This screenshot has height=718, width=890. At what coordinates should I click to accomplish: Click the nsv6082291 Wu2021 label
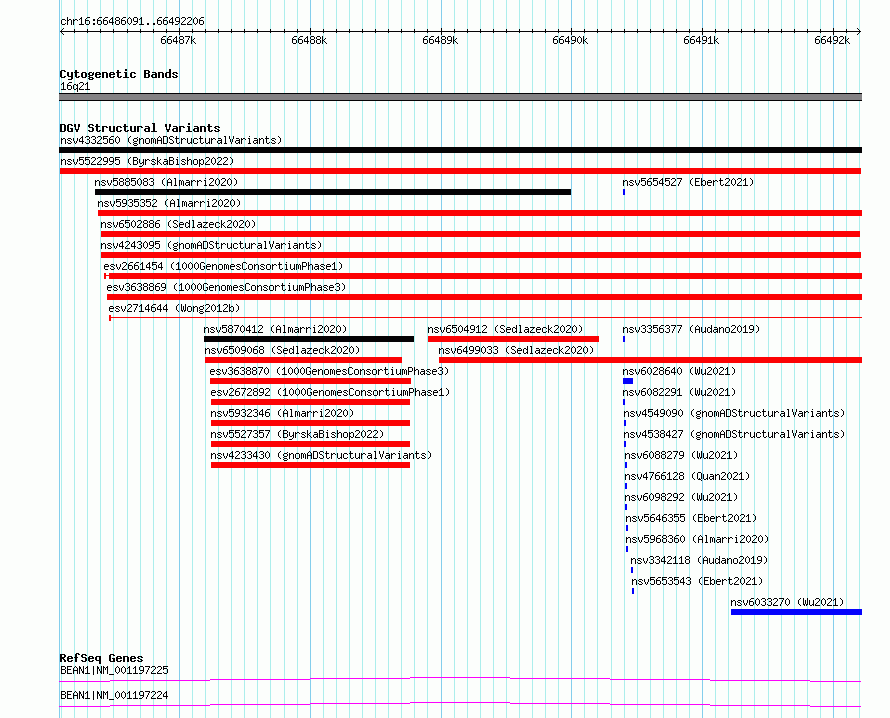click(x=679, y=392)
